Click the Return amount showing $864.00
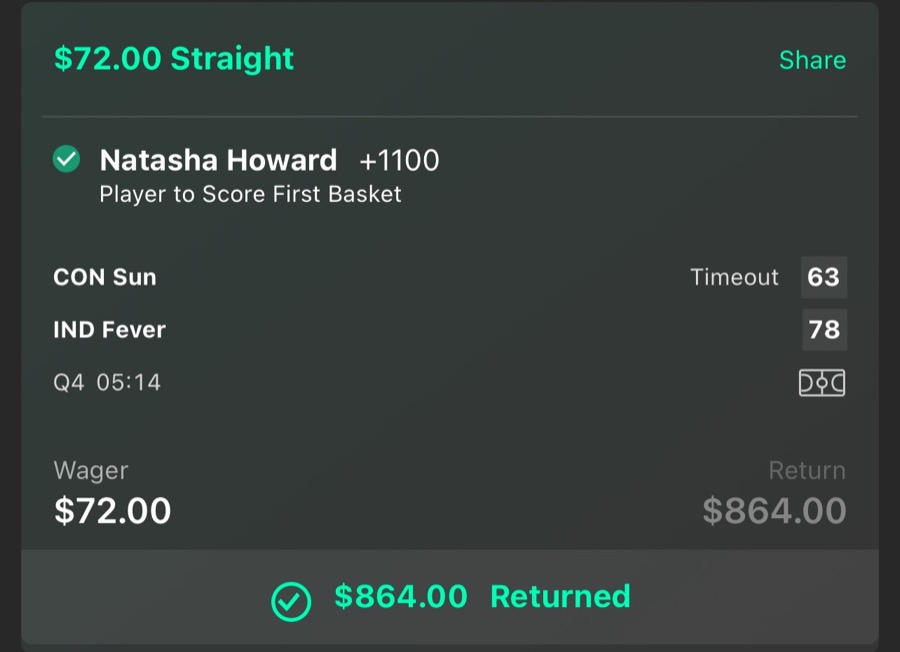Image resolution: width=900 pixels, height=652 pixels. click(x=779, y=511)
